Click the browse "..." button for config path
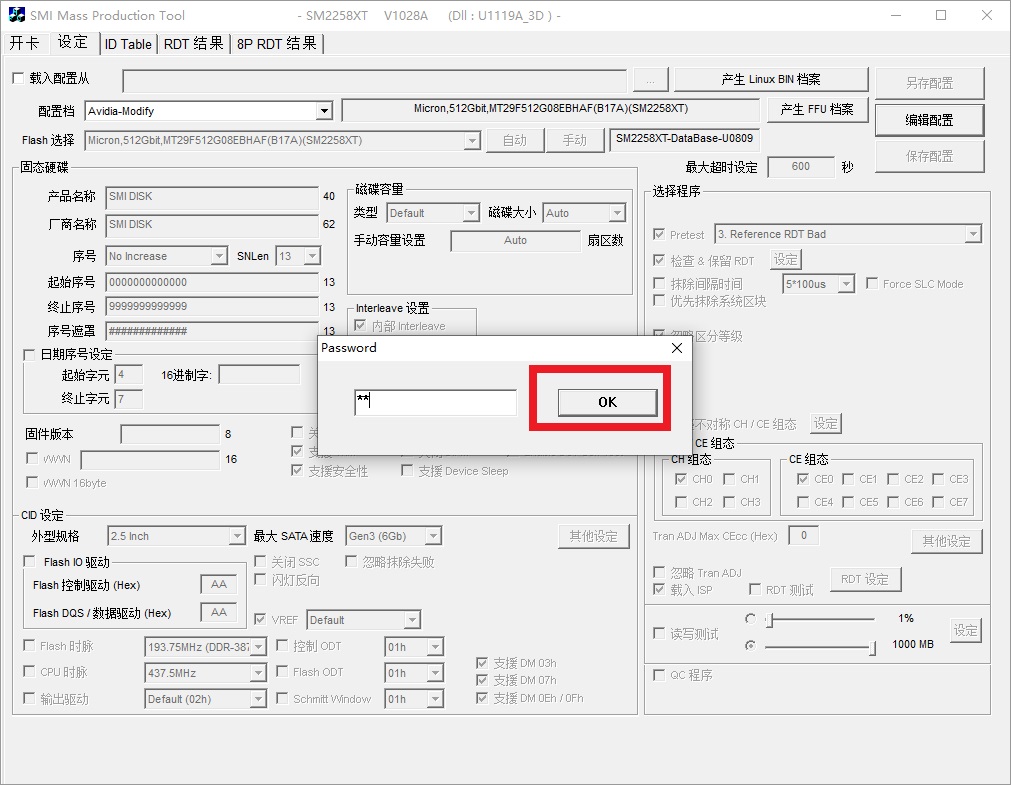The image size is (1011, 785). point(650,81)
